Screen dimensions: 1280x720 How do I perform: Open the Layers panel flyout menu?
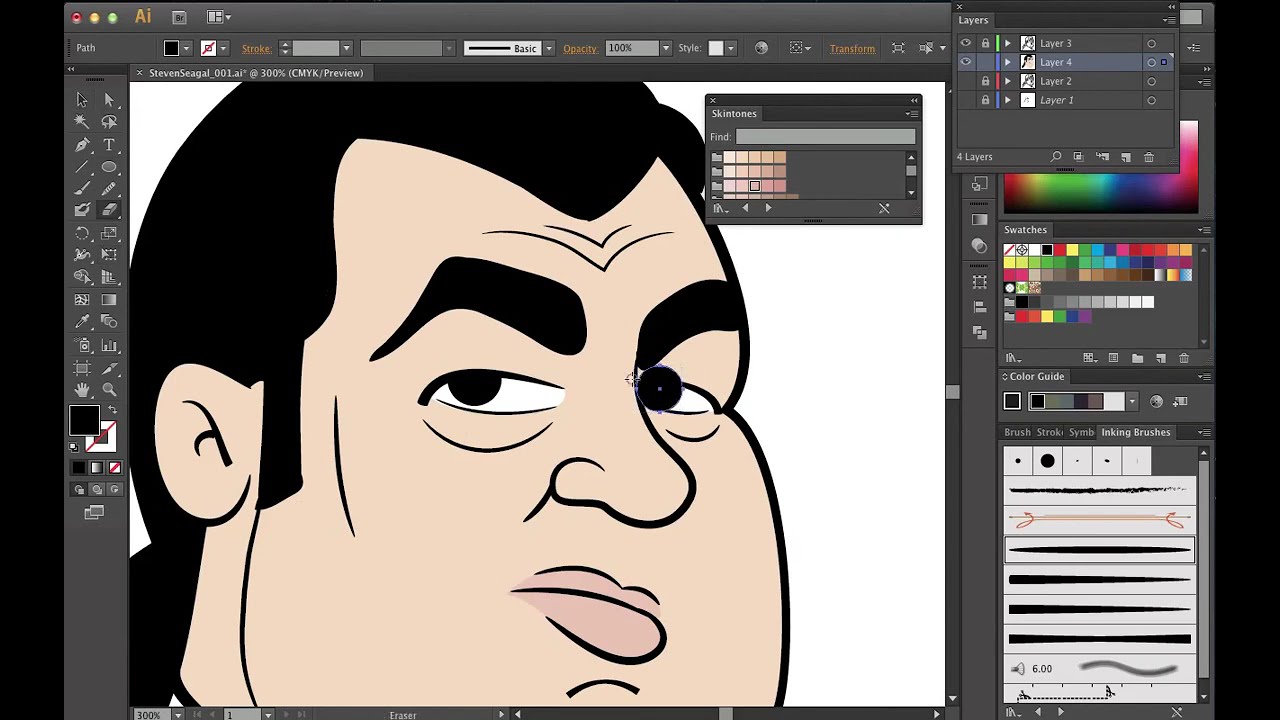coord(1169,20)
